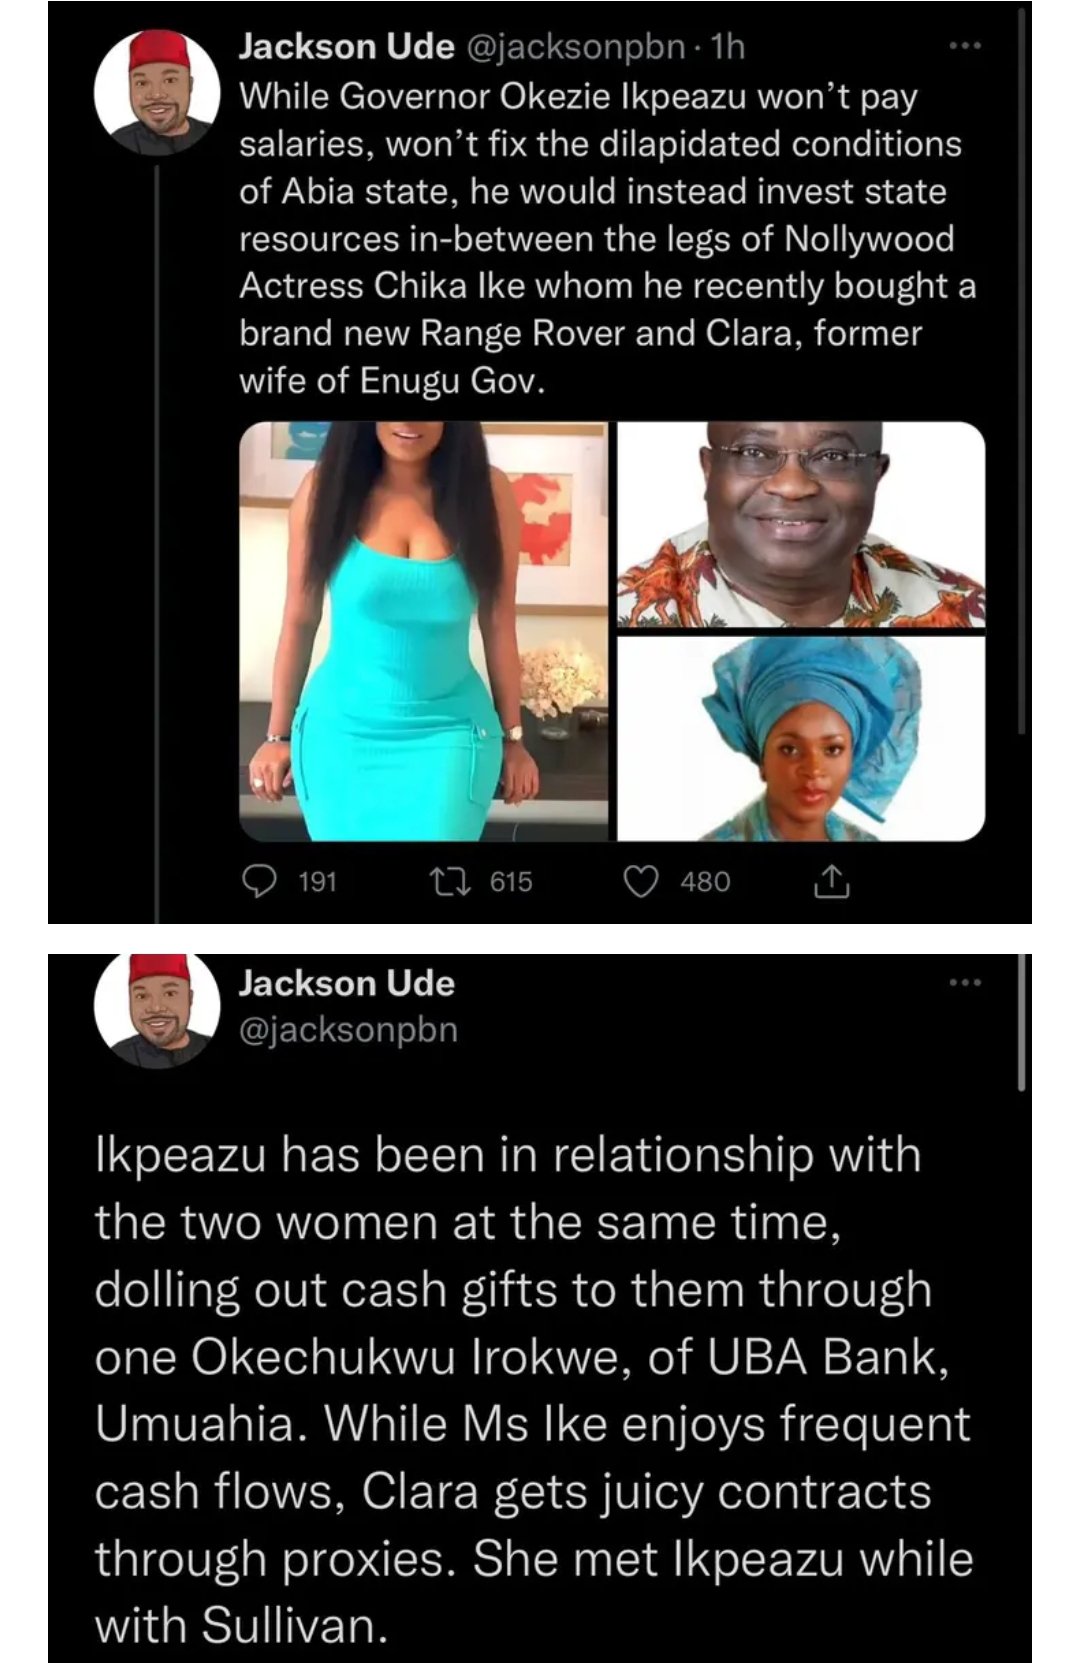
Task: Click the share icon on first tweet
Action: [x=832, y=881]
